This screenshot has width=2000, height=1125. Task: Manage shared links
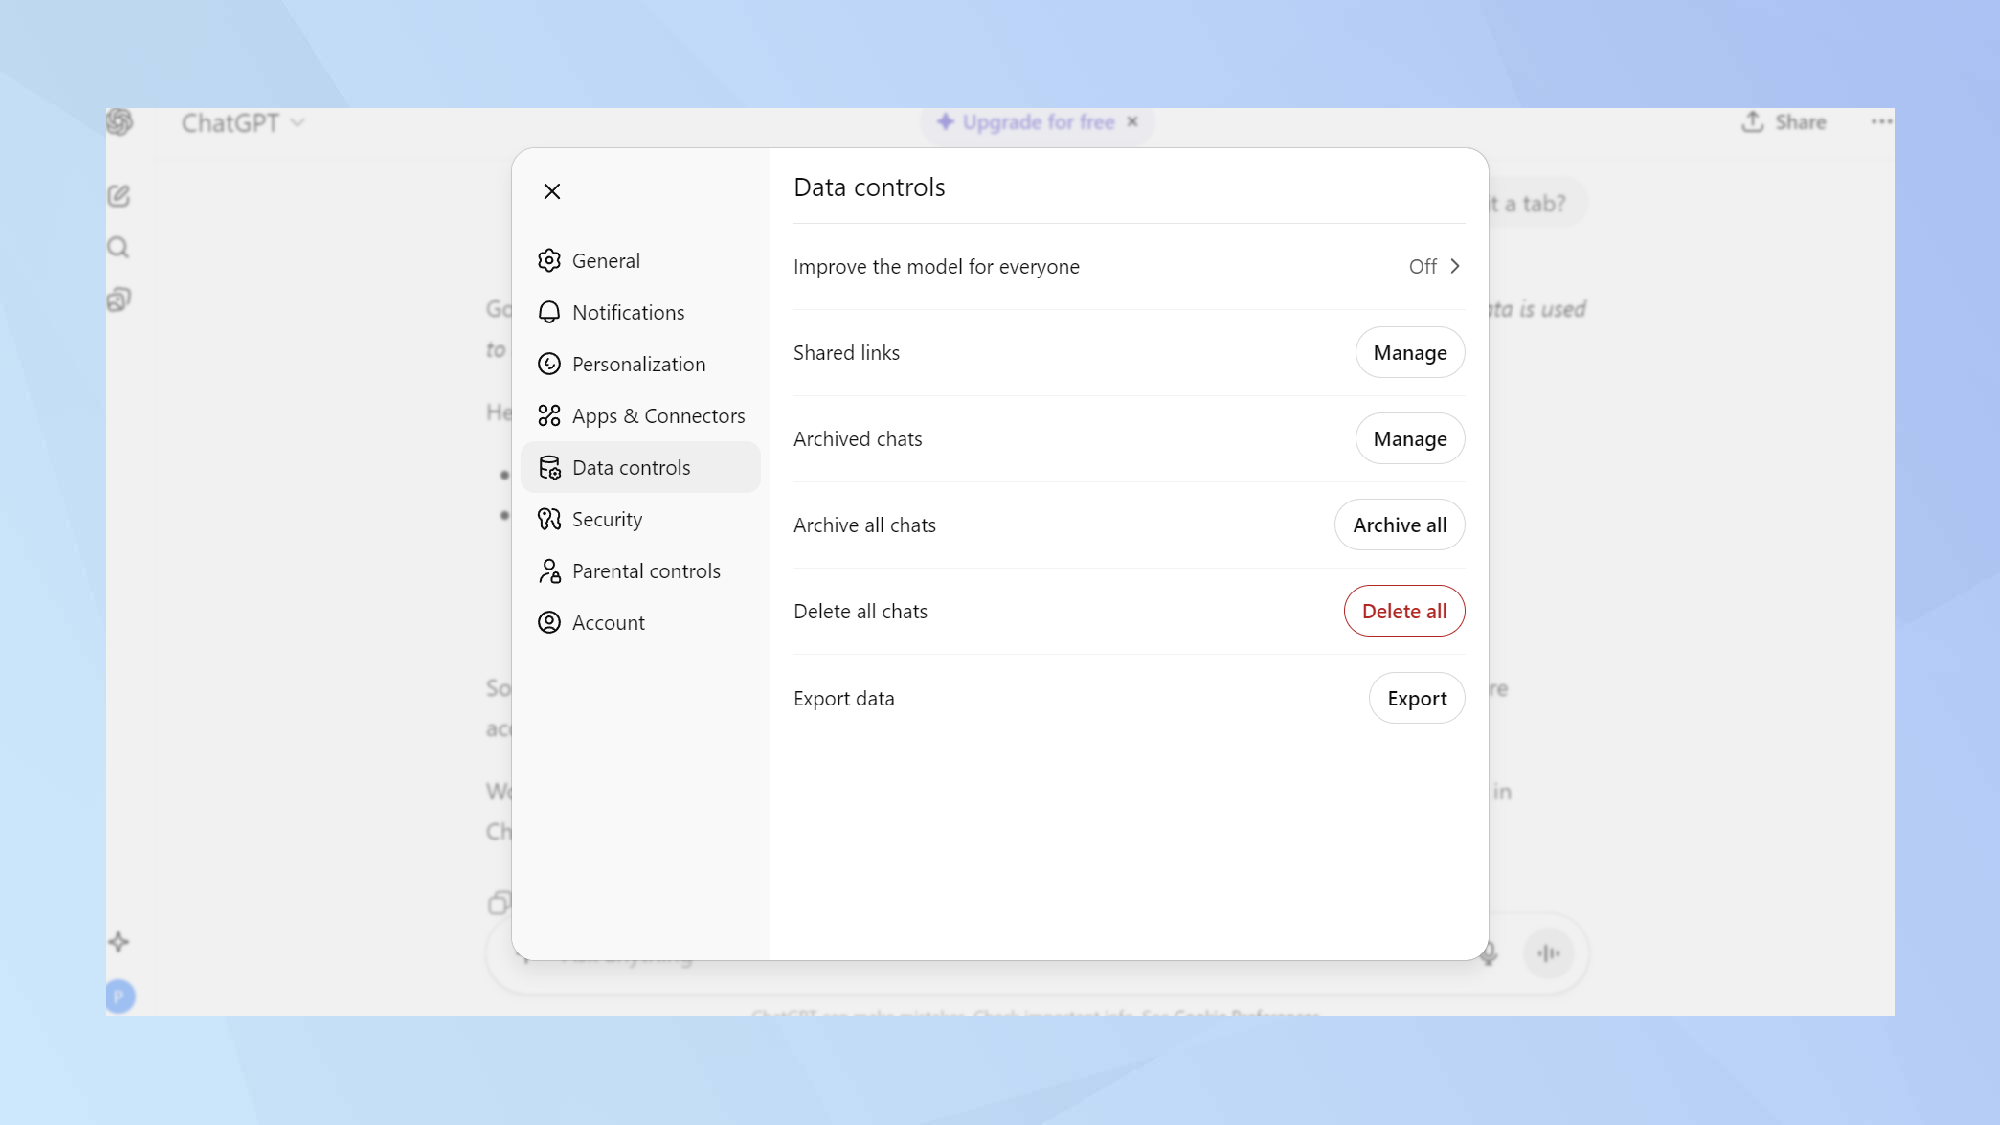coord(1409,352)
